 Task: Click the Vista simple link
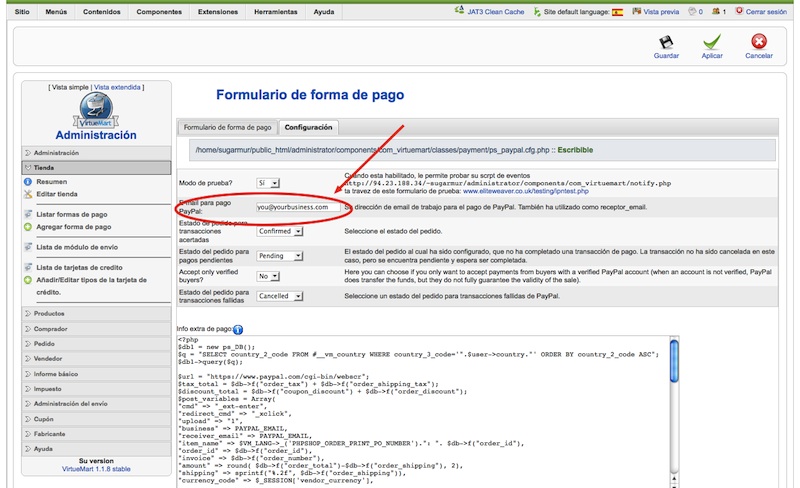[70, 87]
